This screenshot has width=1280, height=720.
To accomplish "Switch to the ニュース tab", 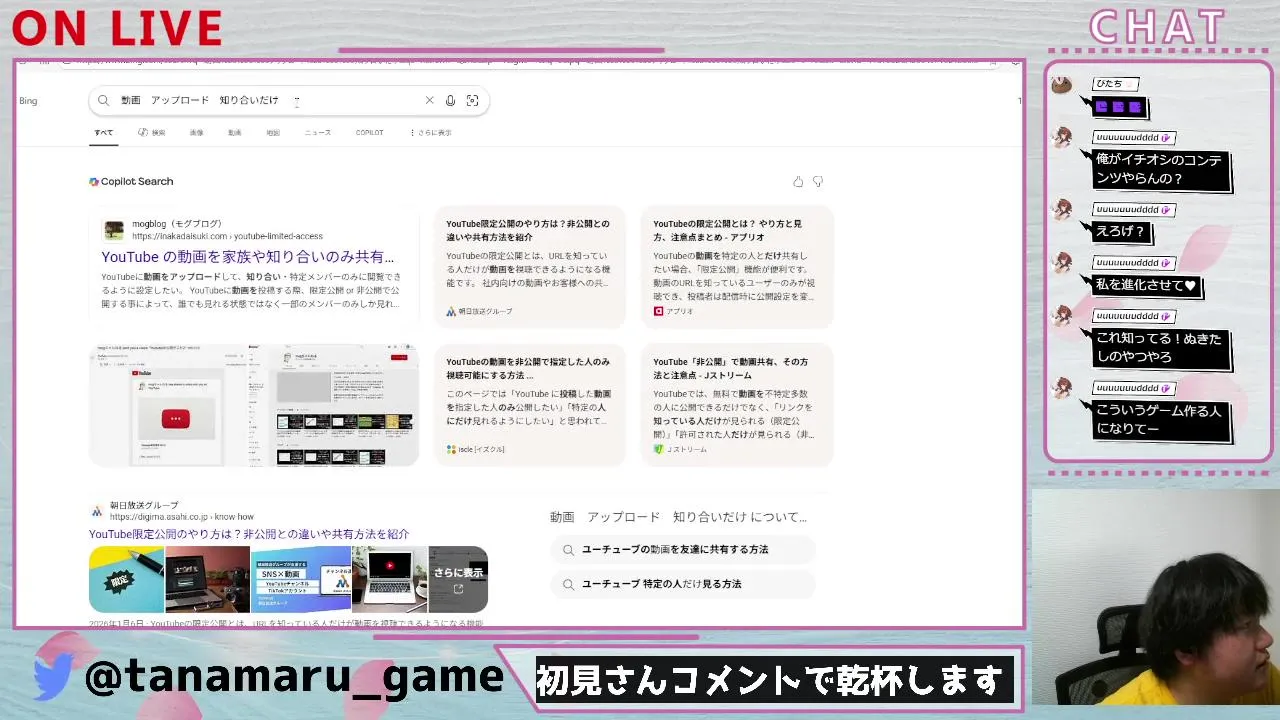I will click(318, 133).
